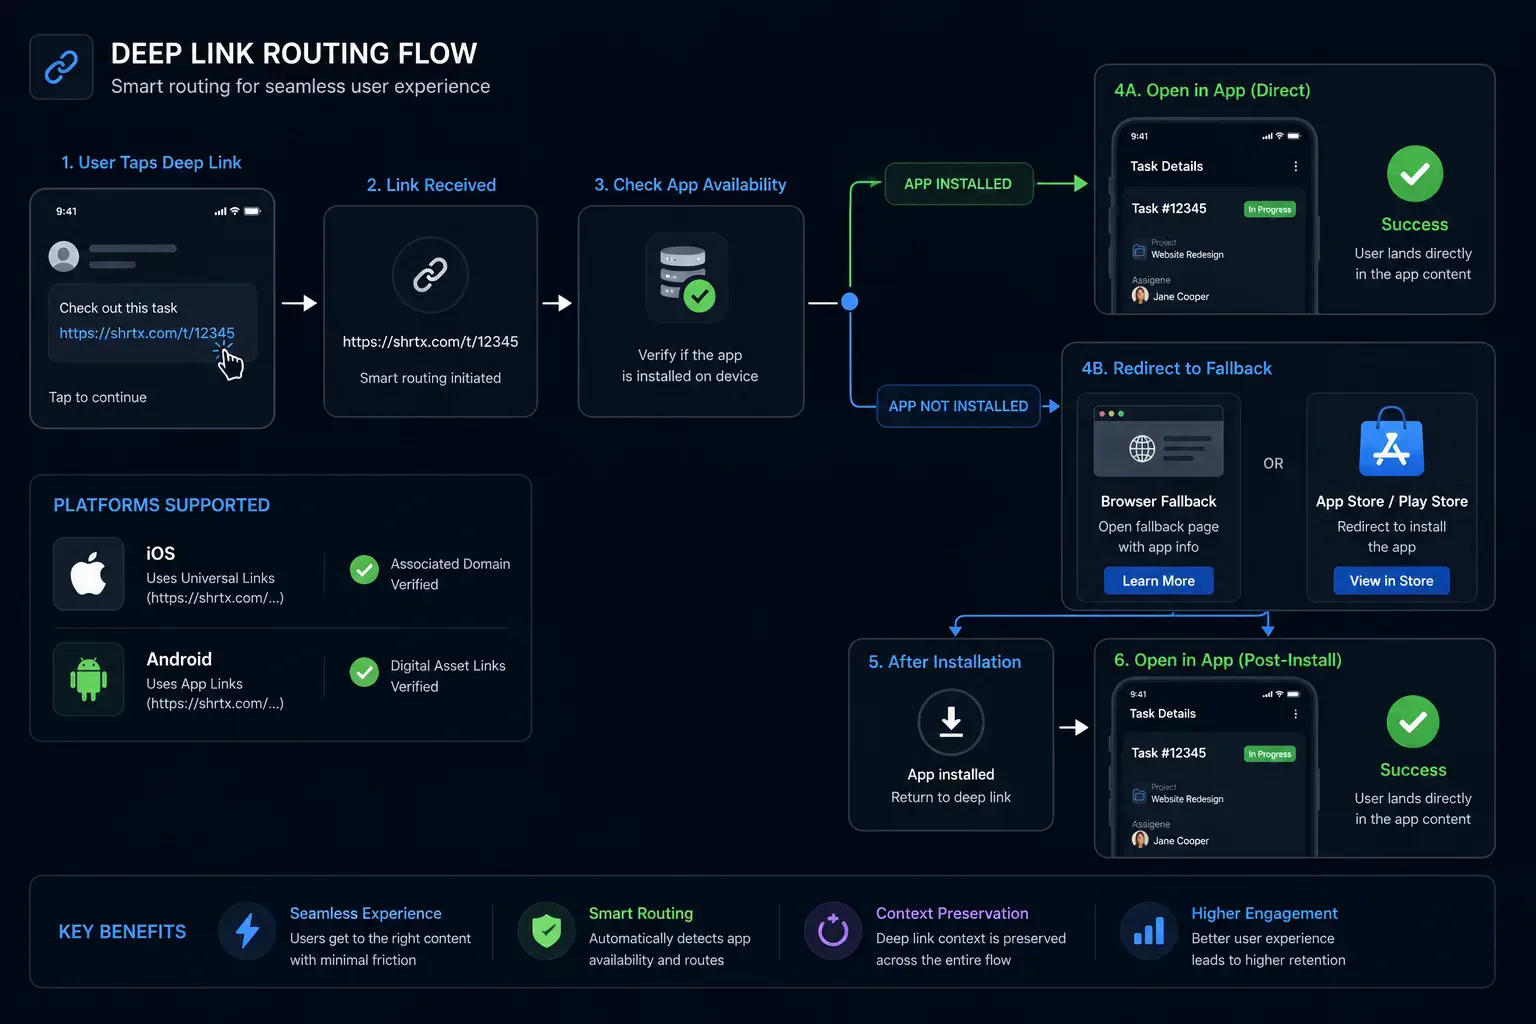Click the In Progress badge in 4A phone
The height and width of the screenshot is (1024, 1536).
pyautogui.click(x=1270, y=209)
